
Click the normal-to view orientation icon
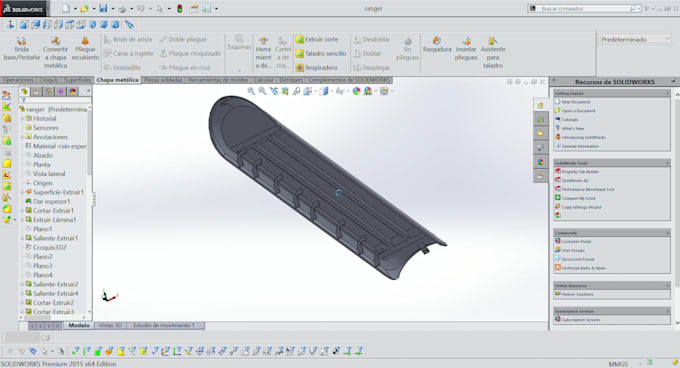coord(10,25)
